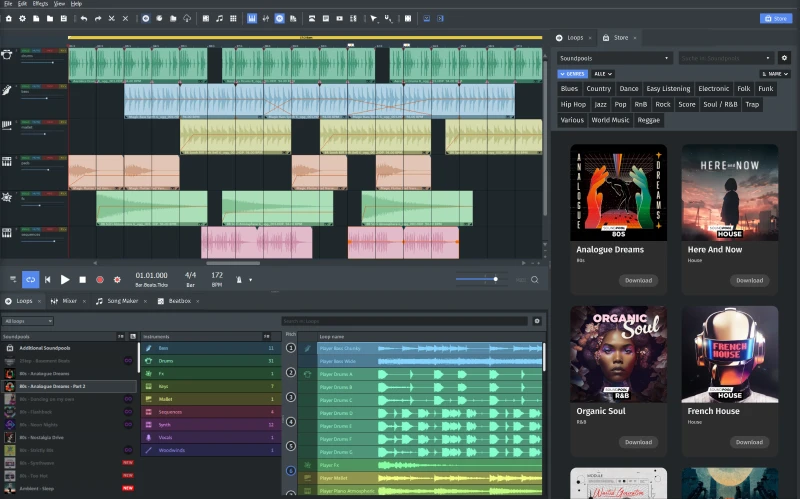Open the Effects menu
The width and height of the screenshot is (800, 499).
pyautogui.click(x=40, y=4)
